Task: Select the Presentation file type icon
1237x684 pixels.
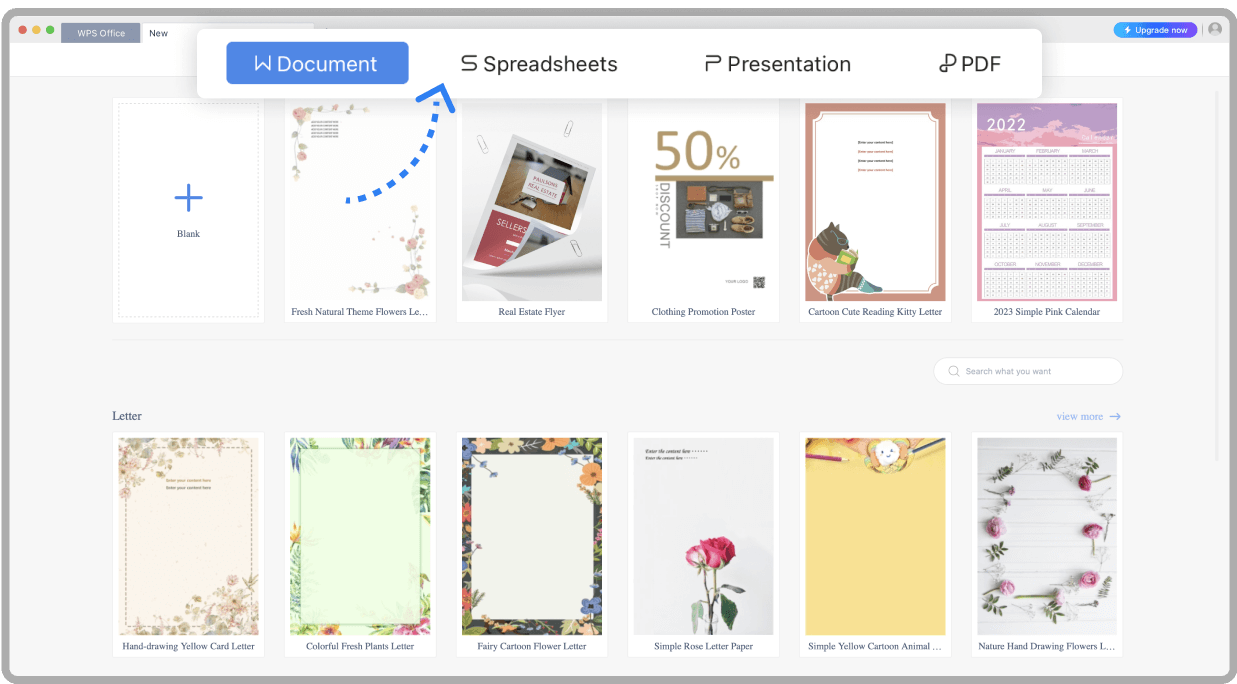Action: [714, 63]
